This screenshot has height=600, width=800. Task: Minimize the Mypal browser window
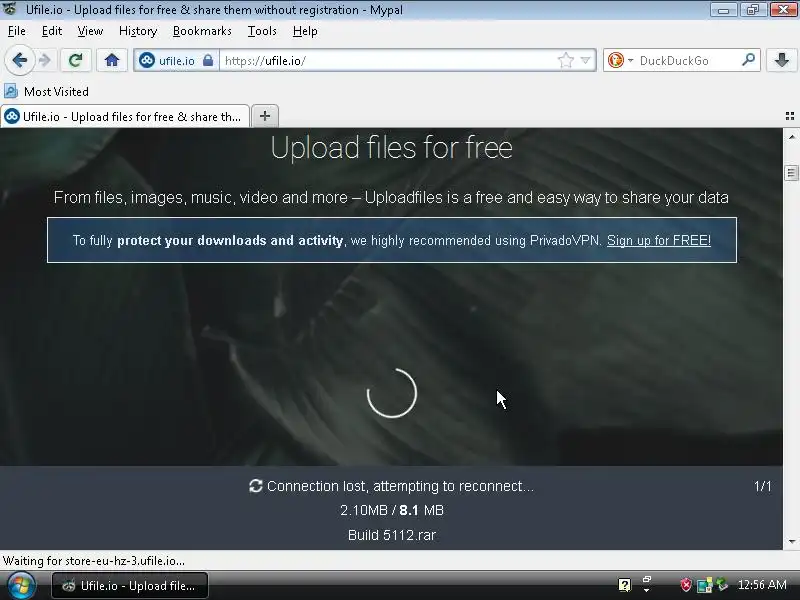click(x=723, y=10)
